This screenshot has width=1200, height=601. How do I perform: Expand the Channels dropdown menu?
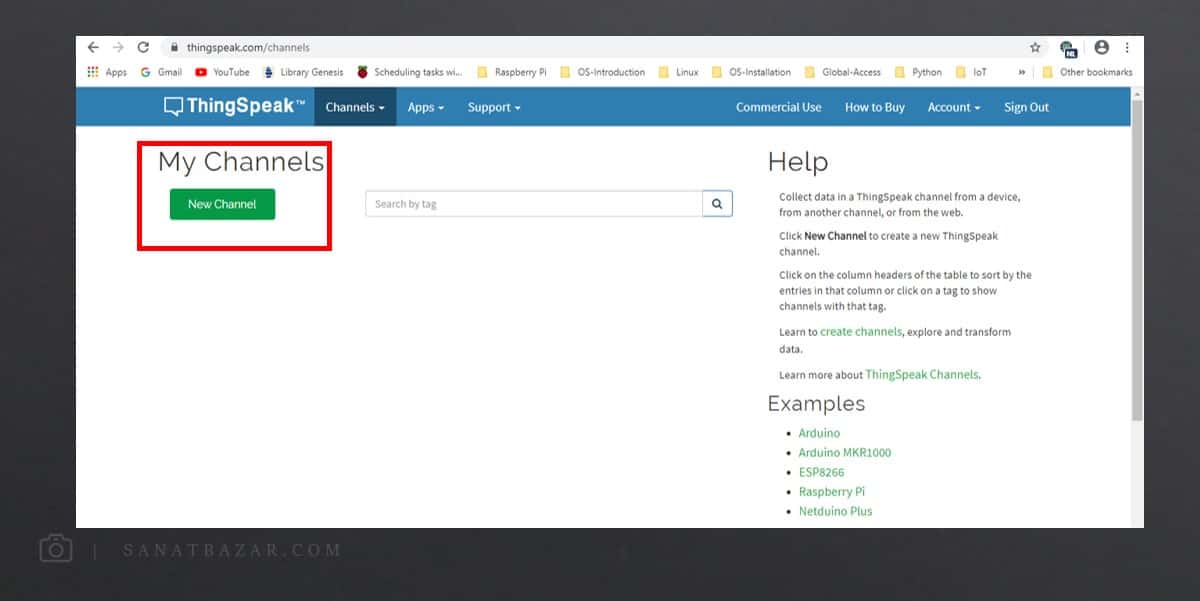[355, 107]
